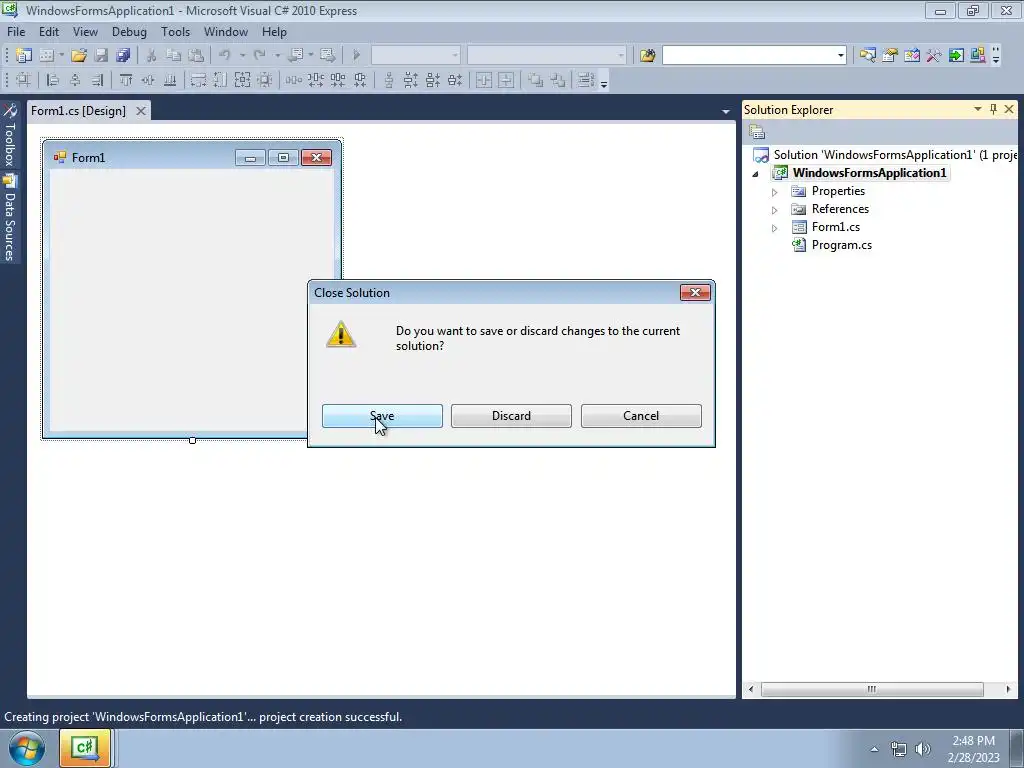This screenshot has width=1024, height=768.
Task: Click the Extension Manager toolbar icon
Action: coord(978,56)
